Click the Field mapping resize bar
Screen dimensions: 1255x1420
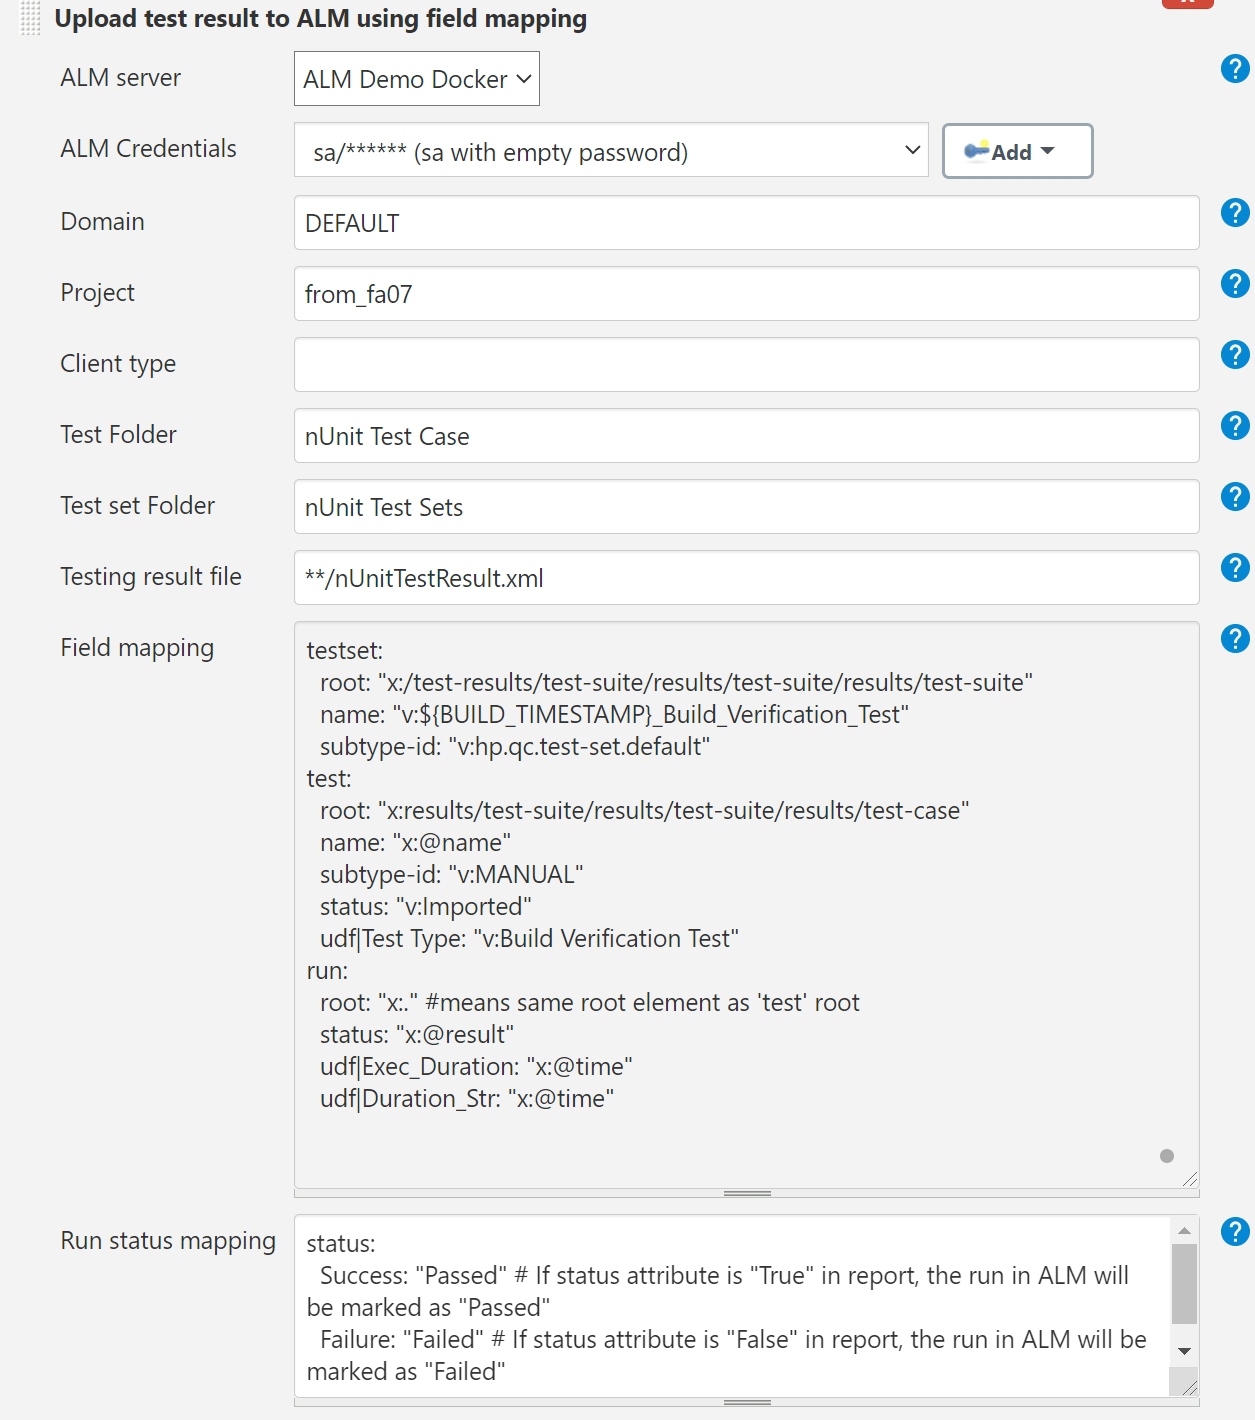click(x=746, y=1193)
